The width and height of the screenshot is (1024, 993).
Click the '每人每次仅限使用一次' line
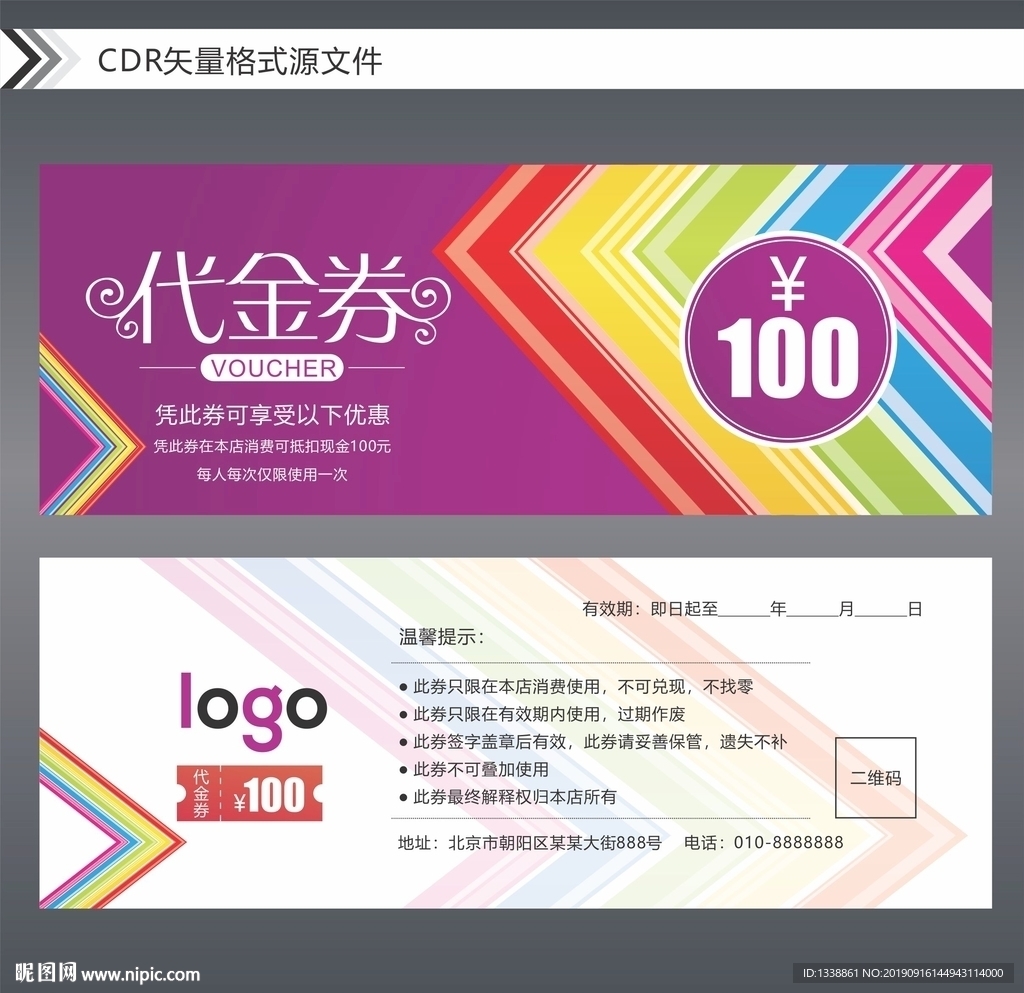(x=272, y=475)
